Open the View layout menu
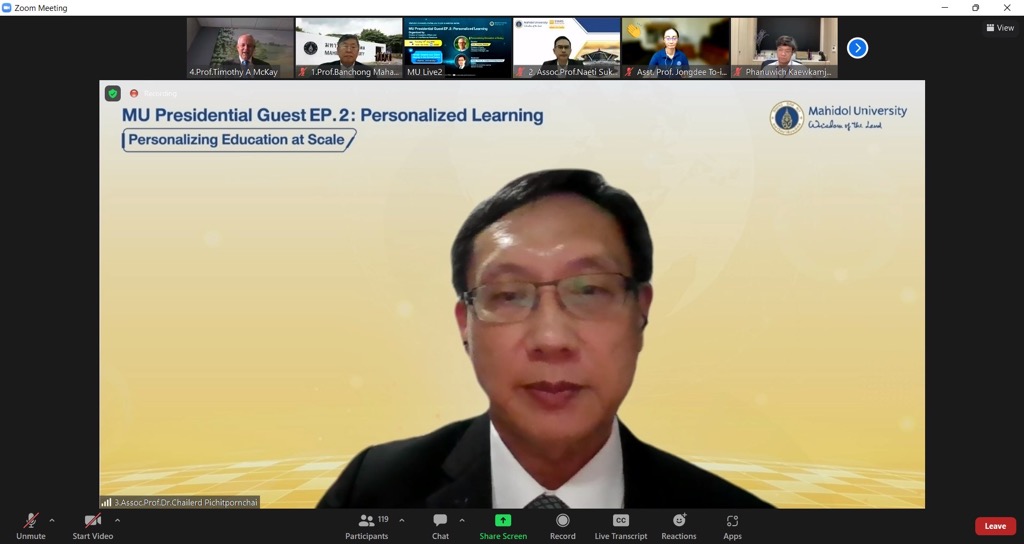Image resolution: width=1024 pixels, height=544 pixels. (x=1000, y=27)
